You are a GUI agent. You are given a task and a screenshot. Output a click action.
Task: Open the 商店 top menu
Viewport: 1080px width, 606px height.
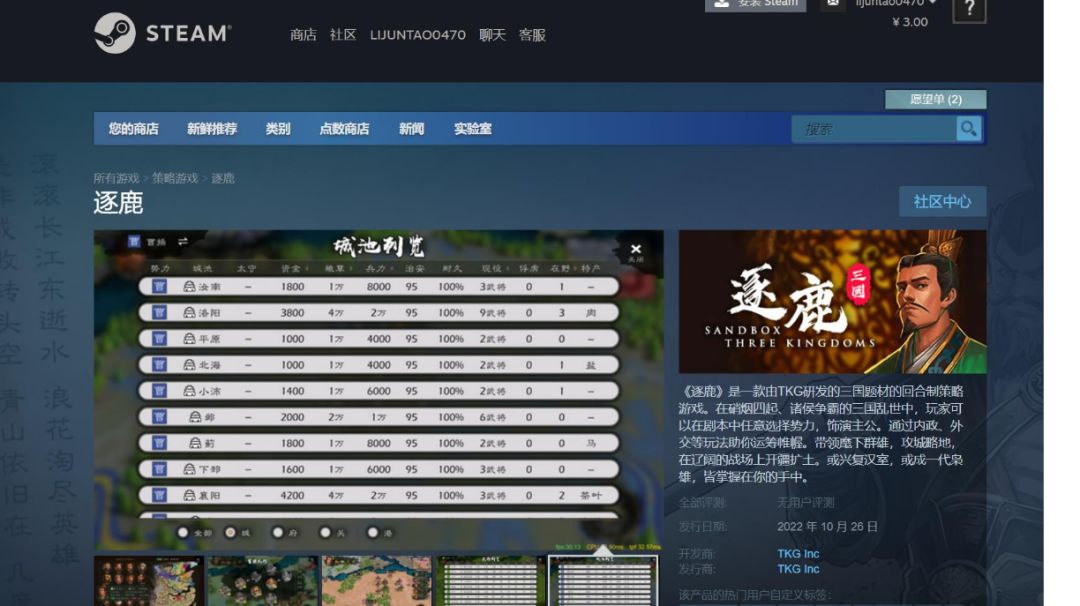[303, 35]
